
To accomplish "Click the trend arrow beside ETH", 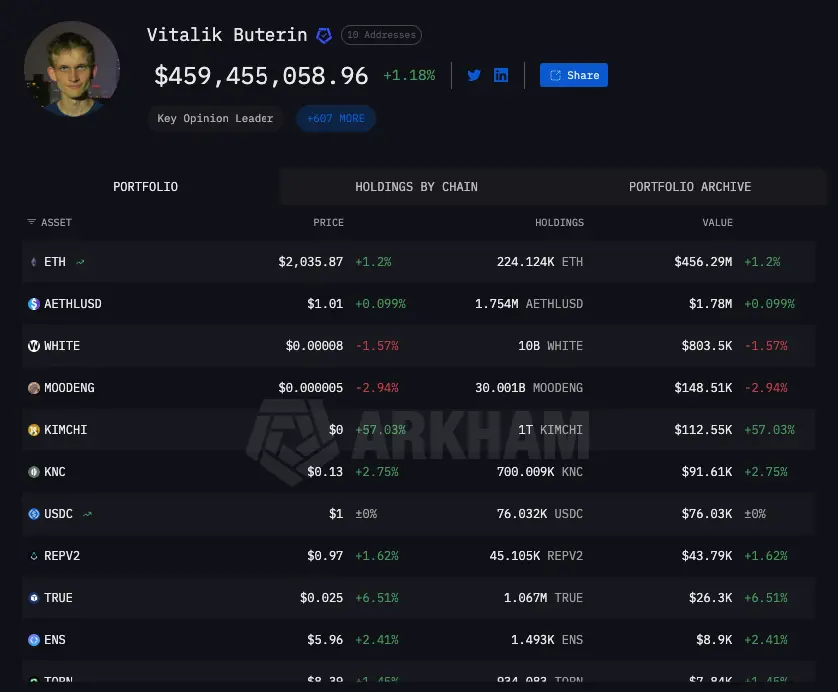I will [79, 261].
